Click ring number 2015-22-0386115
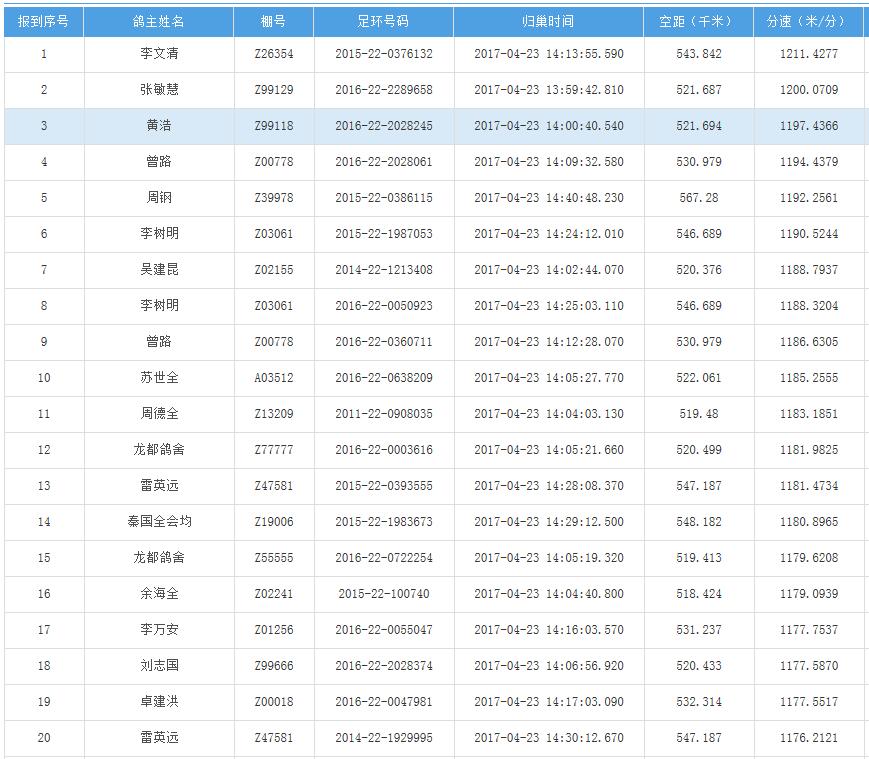869x759 pixels. click(383, 198)
